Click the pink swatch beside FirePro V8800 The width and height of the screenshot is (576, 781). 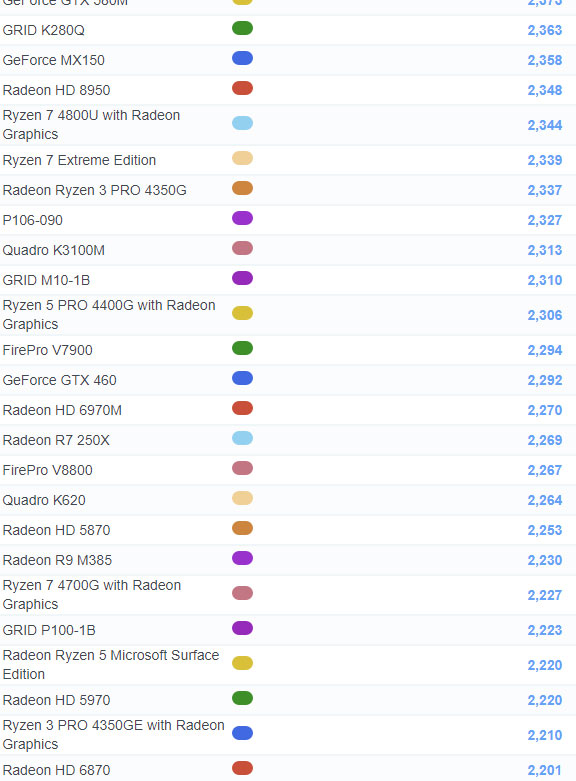[x=242, y=468]
